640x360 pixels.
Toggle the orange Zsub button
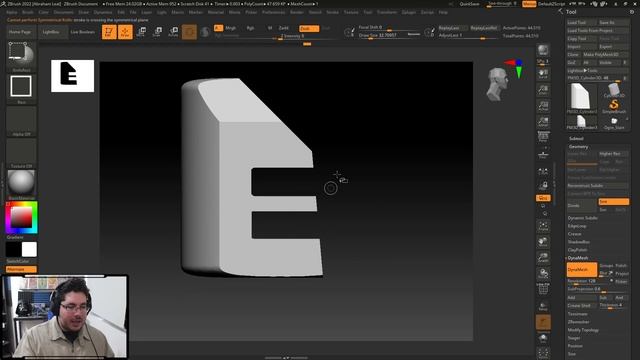click(309, 29)
